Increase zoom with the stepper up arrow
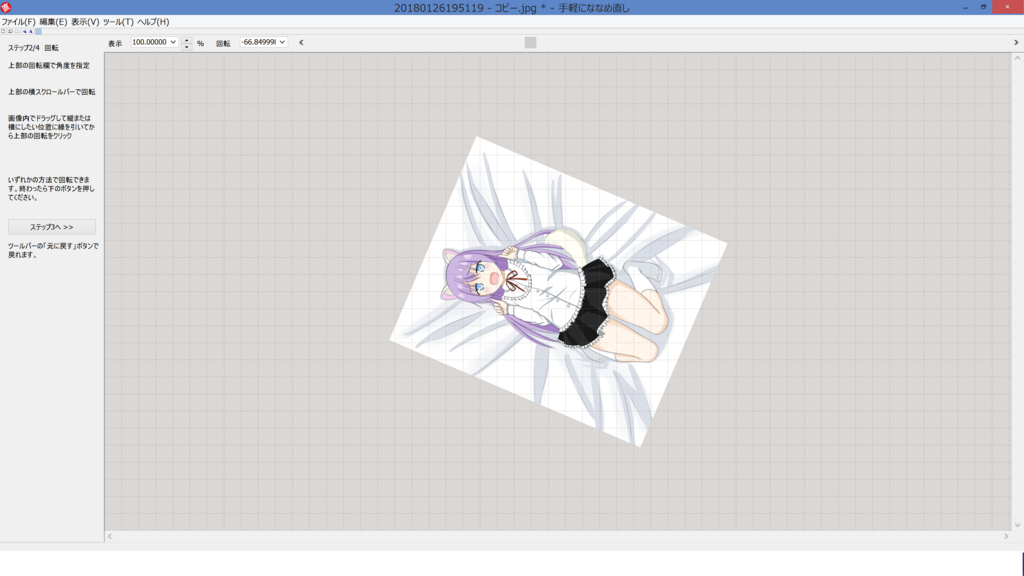1024x576 pixels. pyautogui.click(x=187, y=40)
